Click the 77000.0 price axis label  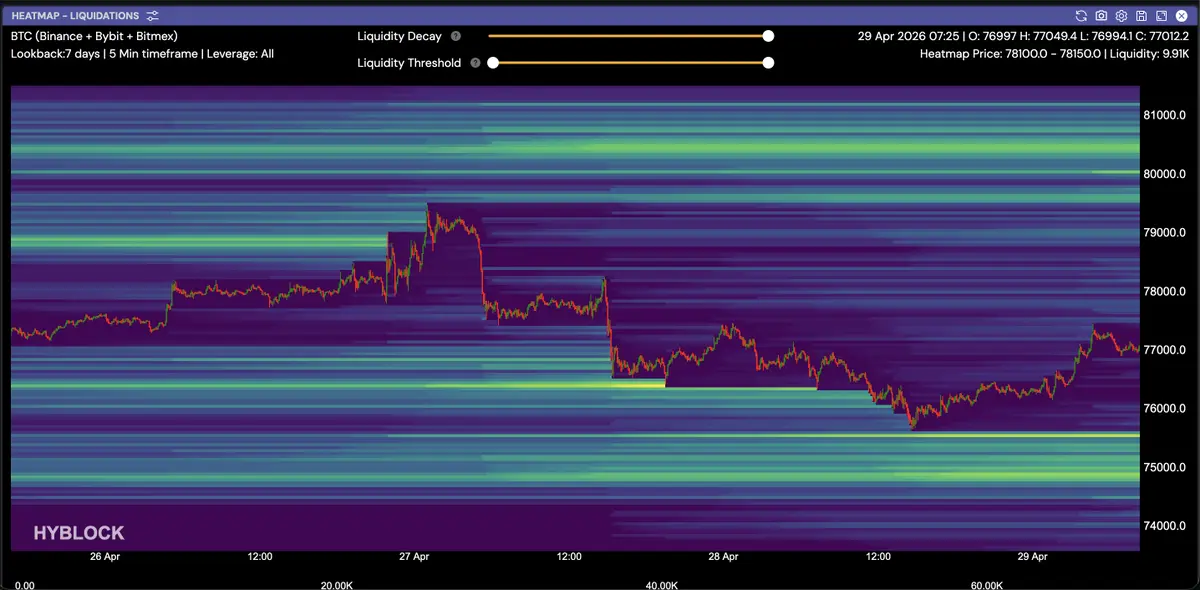click(1164, 350)
